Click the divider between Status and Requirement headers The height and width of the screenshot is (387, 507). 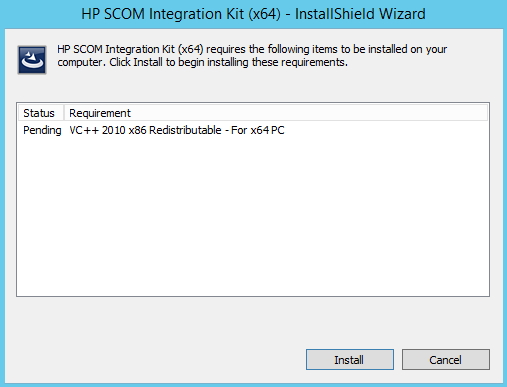click(x=64, y=113)
